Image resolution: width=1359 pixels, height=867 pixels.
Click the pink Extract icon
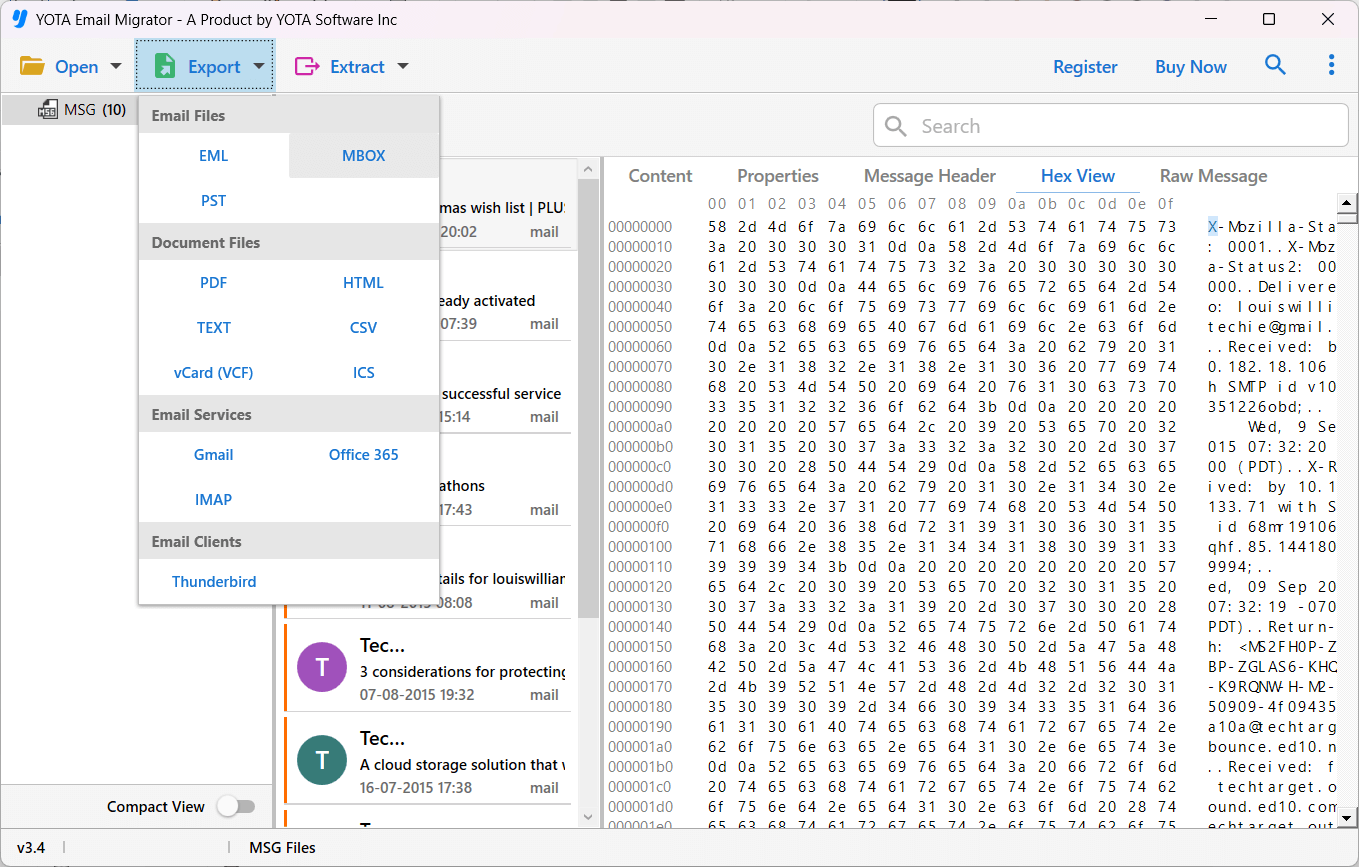point(306,67)
